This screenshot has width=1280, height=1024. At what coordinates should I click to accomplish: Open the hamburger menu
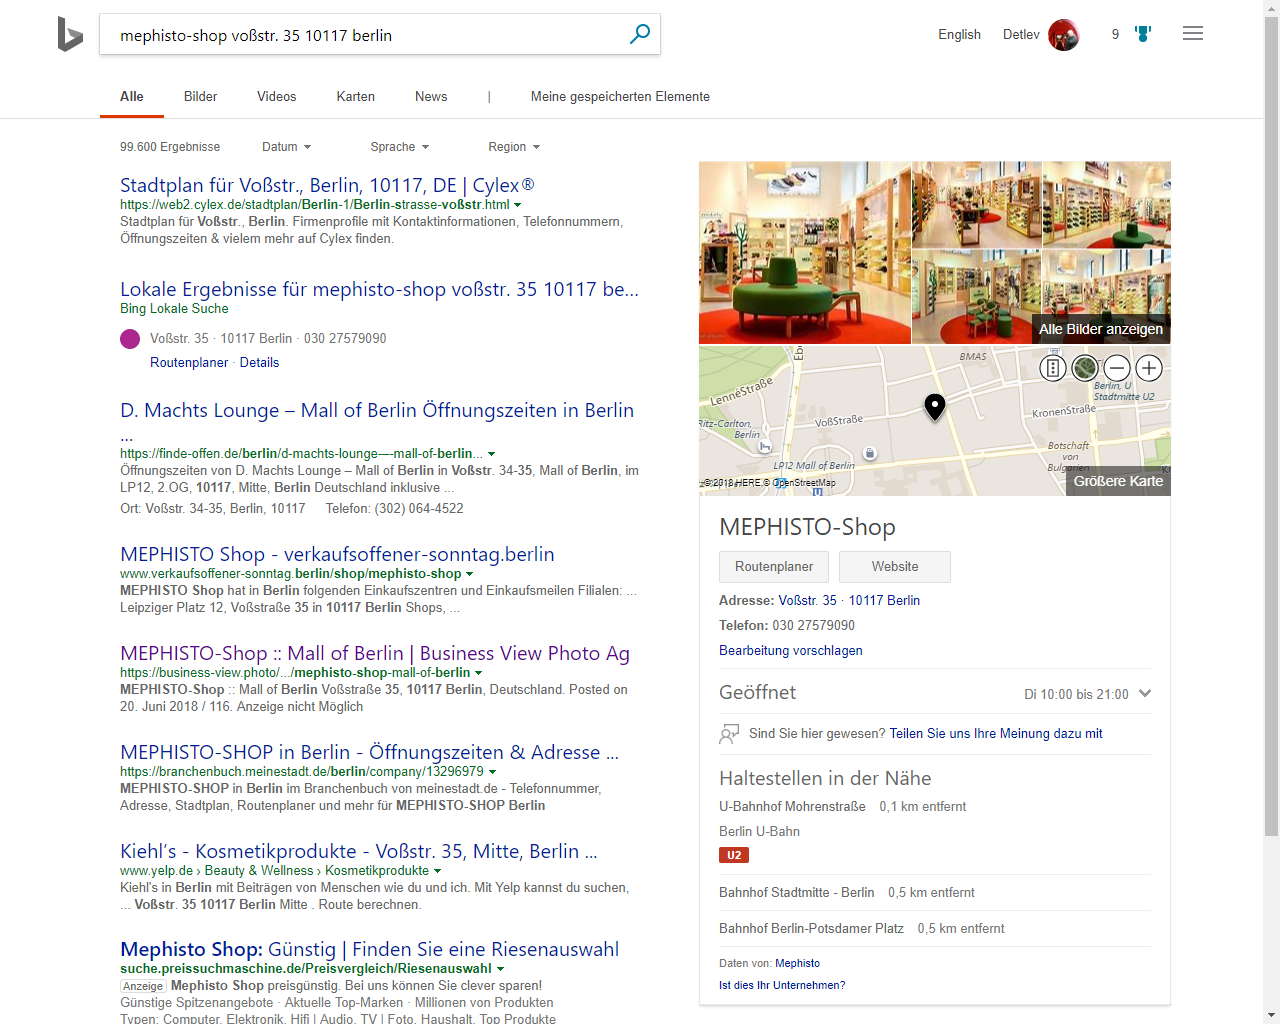(x=1192, y=34)
